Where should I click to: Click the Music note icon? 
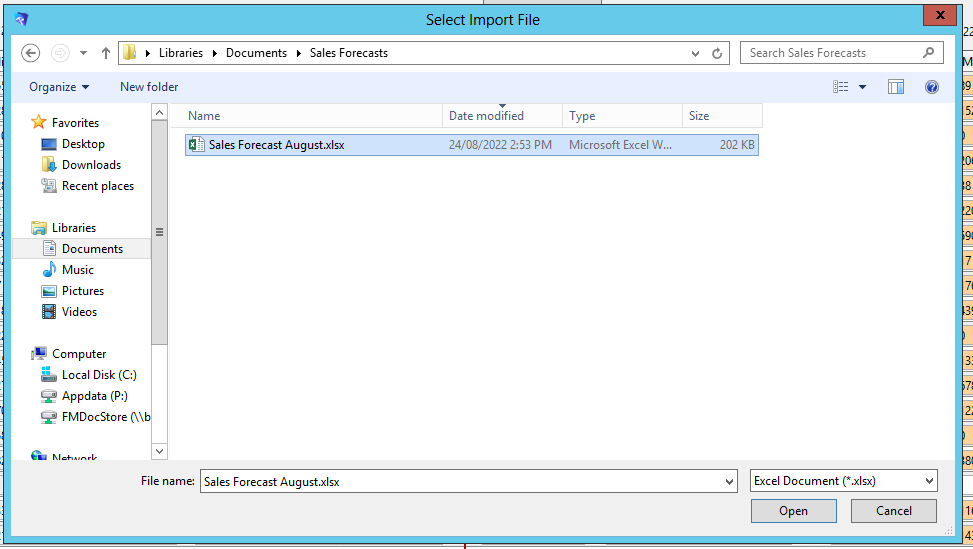coord(49,270)
